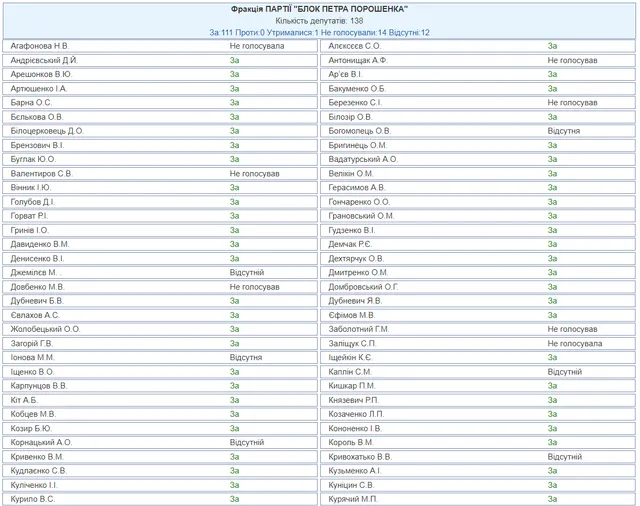The width and height of the screenshot is (640, 506).
Task: Select deputy Агафонова Н.В. name
Action: click(40, 46)
